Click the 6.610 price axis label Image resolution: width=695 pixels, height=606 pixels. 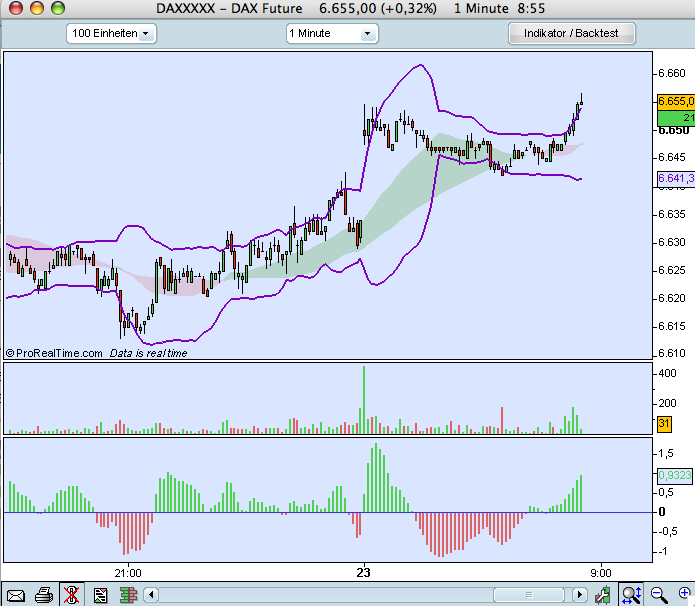click(x=672, y=353)
